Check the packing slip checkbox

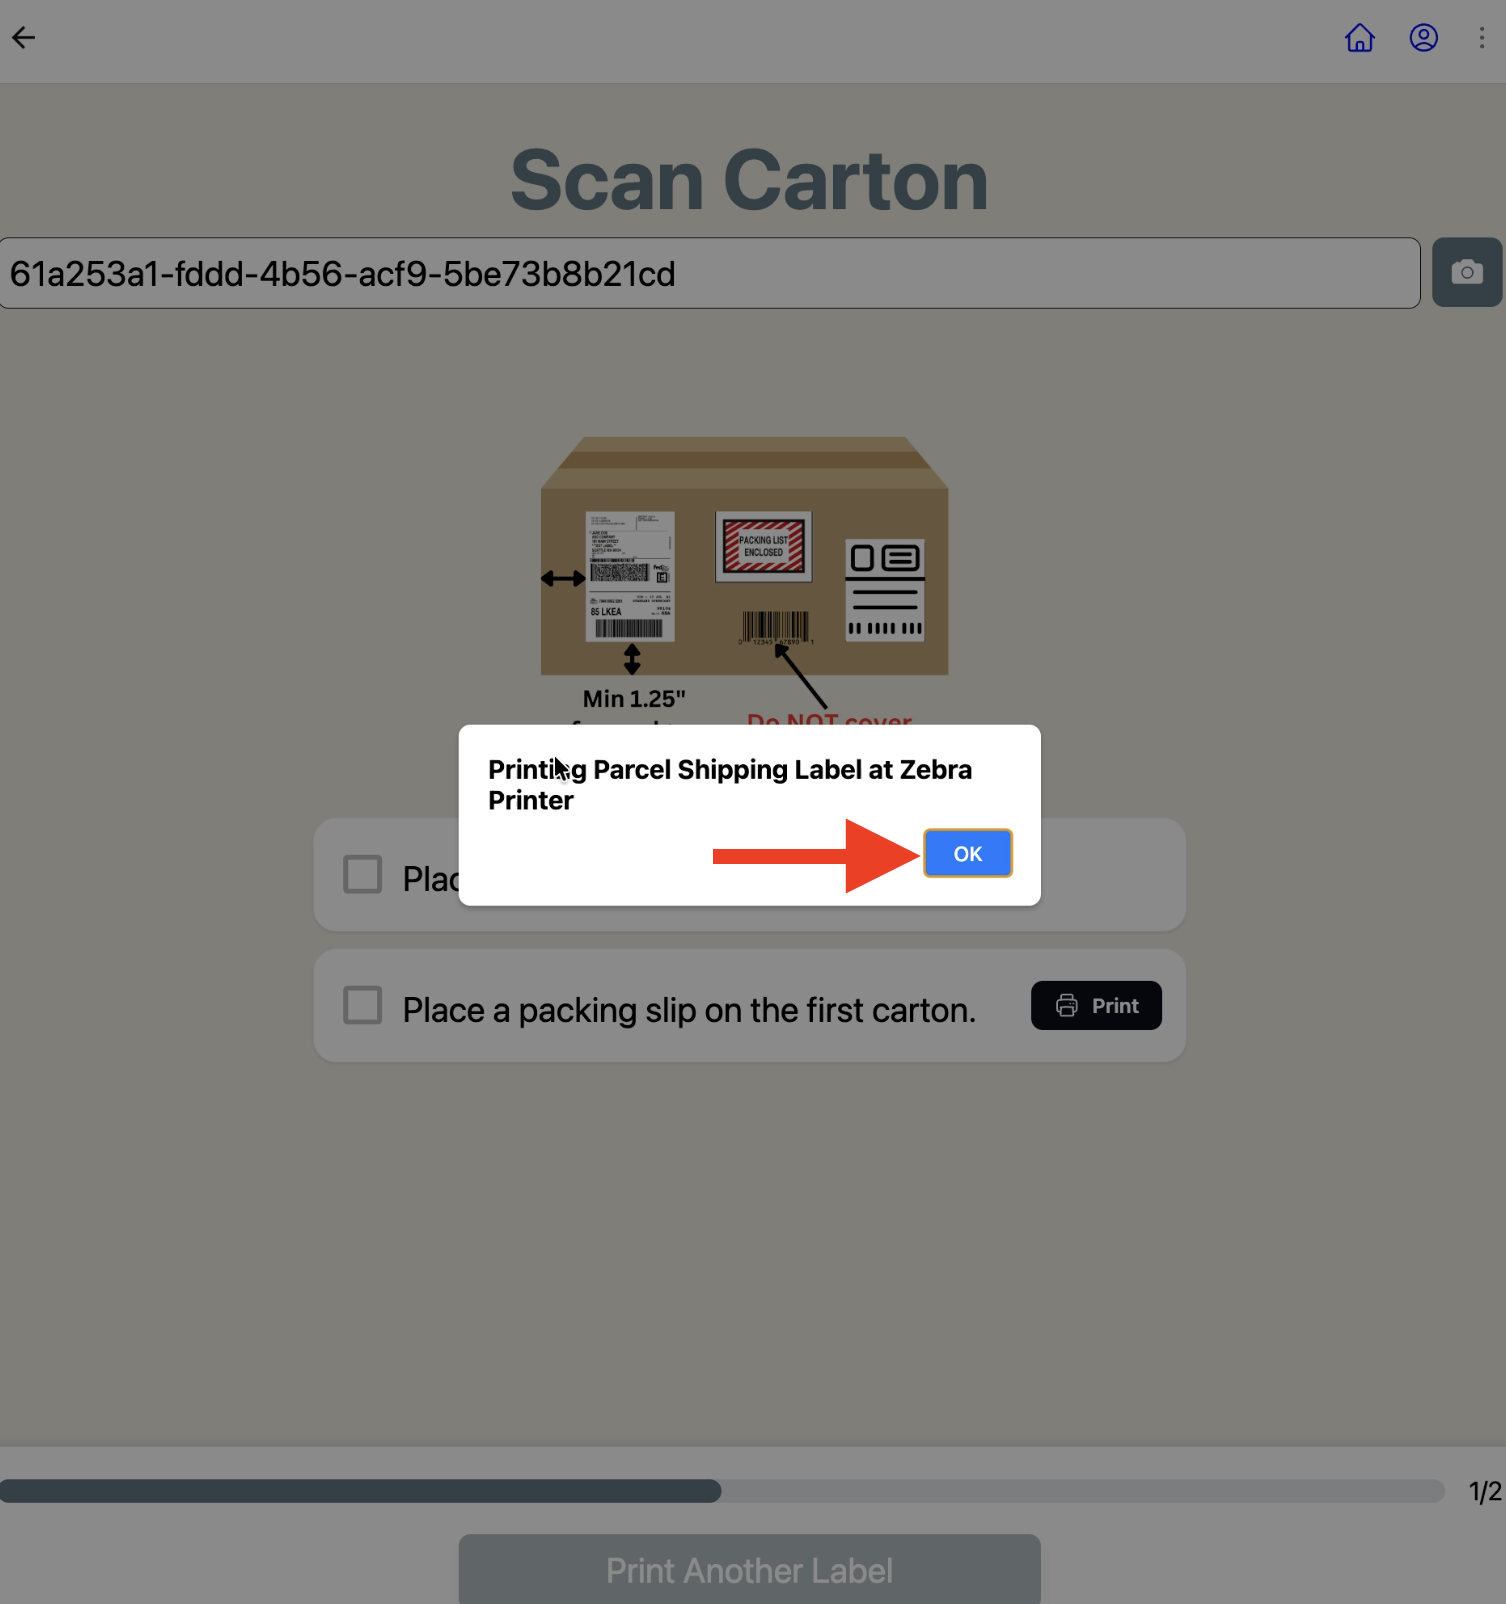pos(363,1005)
